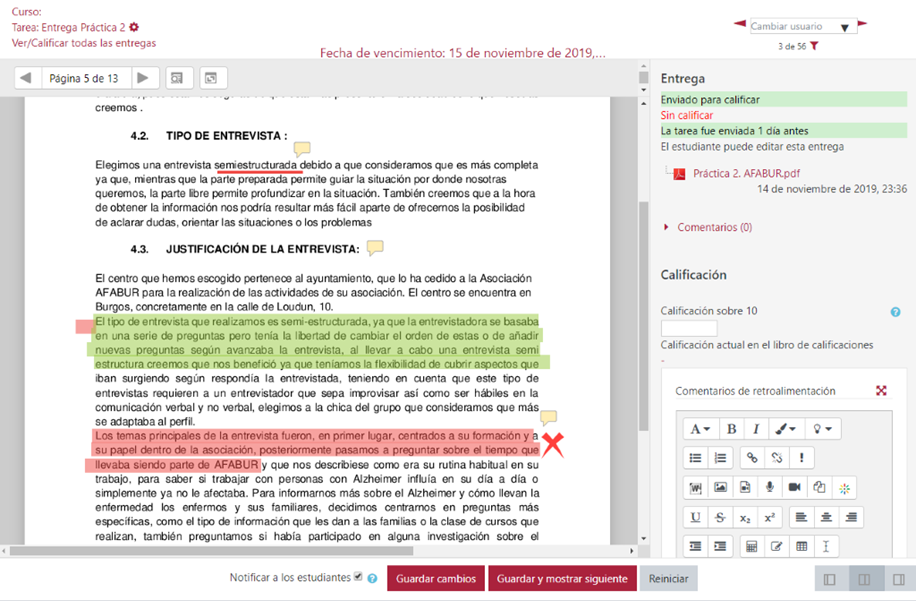Screen dimensions: 916x601
Task: Record audio with microphone icon
Action: [769, 488]
